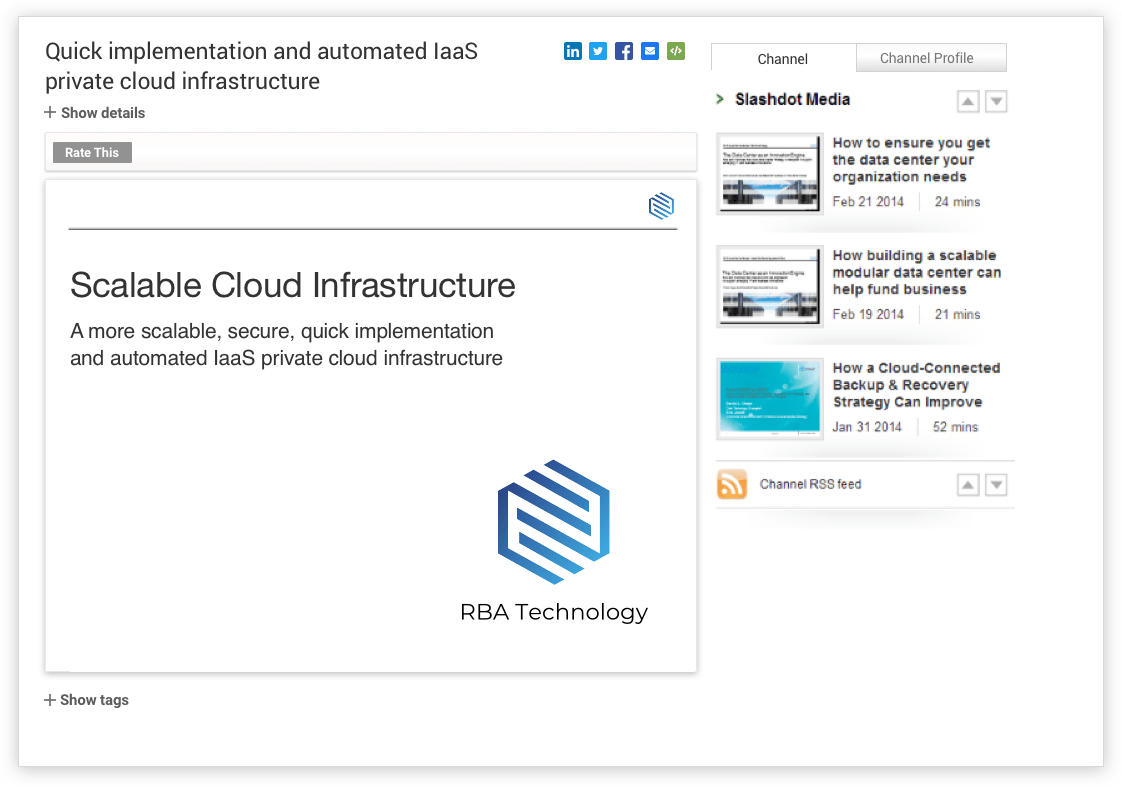Click the 'Feb 19 2014' date

pyautogui.click(x=868, y=314)
